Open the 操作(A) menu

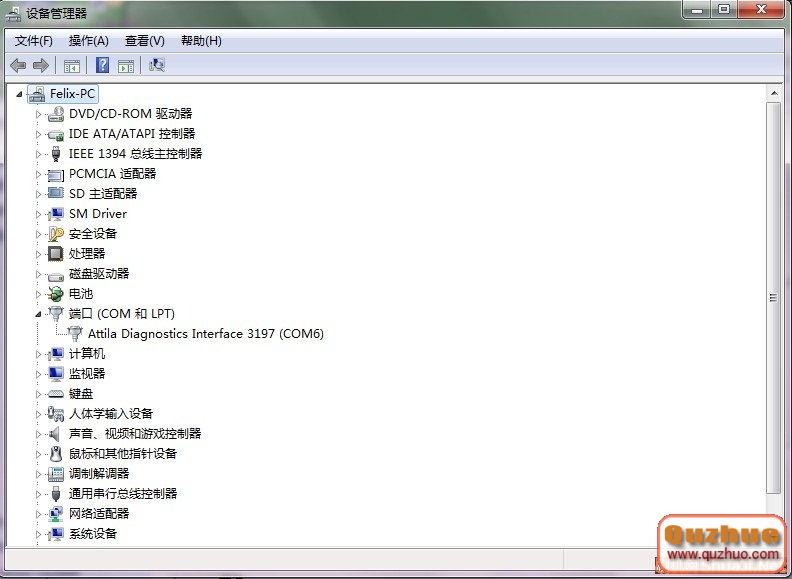click(x=89, y=41)
